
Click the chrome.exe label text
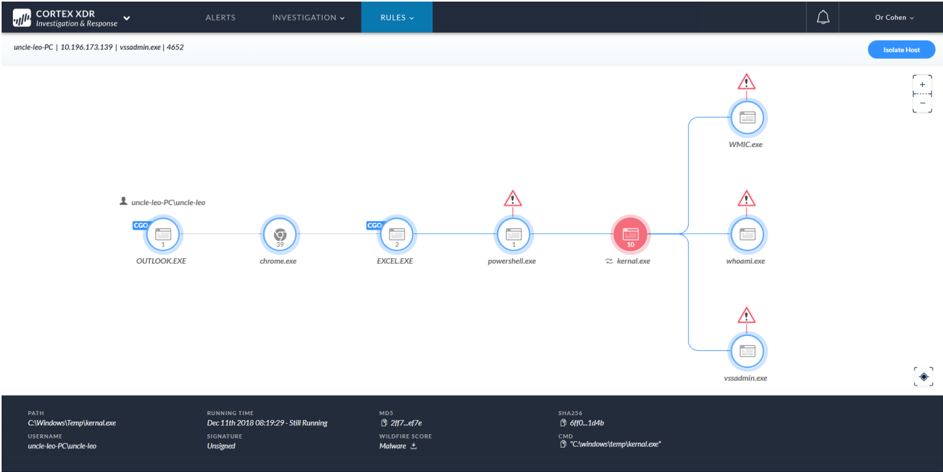pos(277,262)
